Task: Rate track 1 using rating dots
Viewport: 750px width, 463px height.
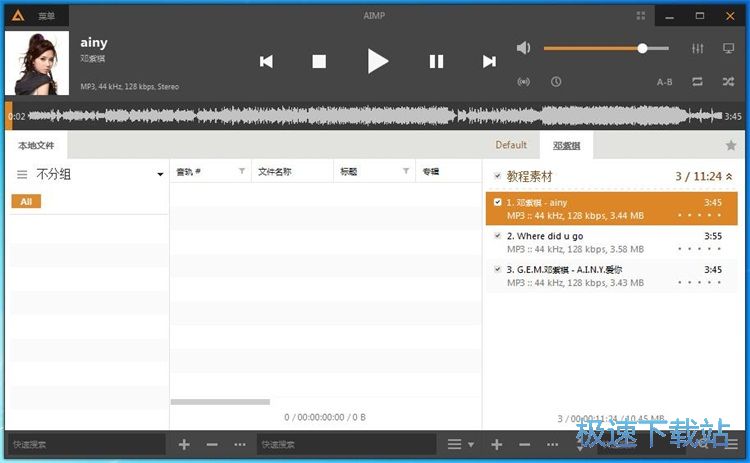Action: (x=699, y=215)
